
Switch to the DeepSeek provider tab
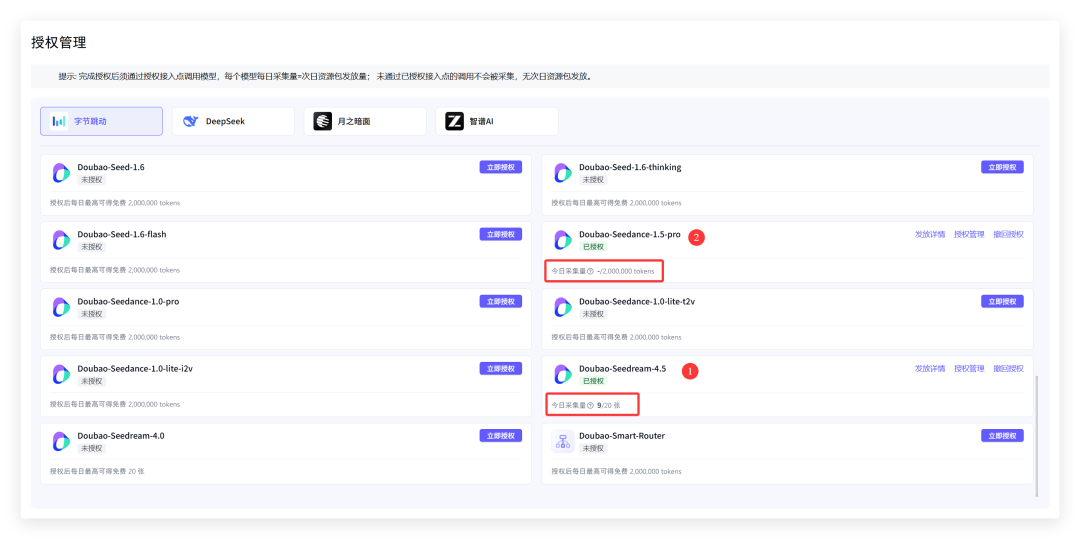(x=233, y=121)
